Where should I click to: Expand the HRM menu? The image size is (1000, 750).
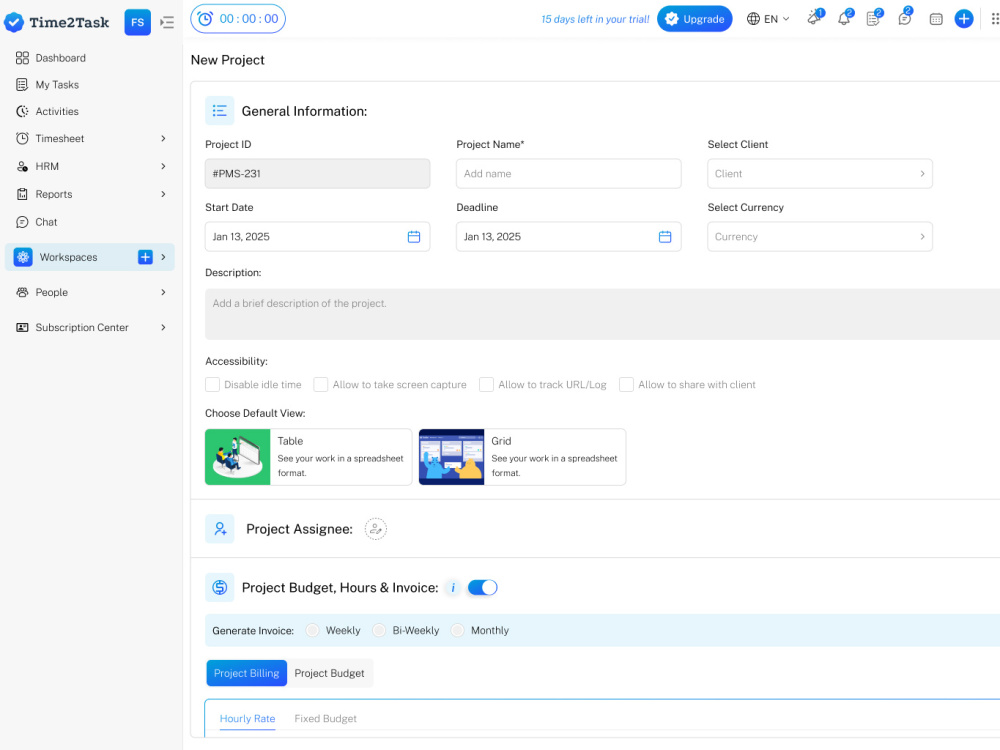point(164,166)
